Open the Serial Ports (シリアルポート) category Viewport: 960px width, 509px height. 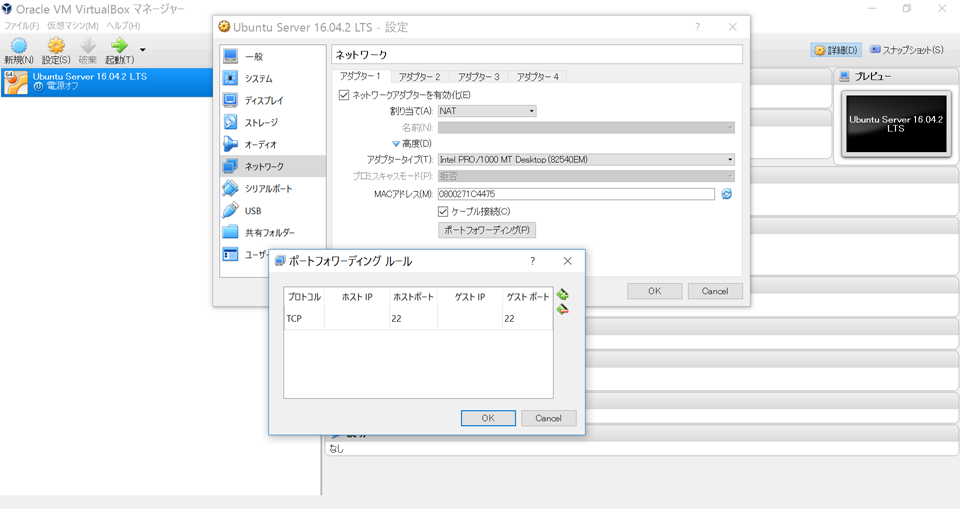click(272, 189)
